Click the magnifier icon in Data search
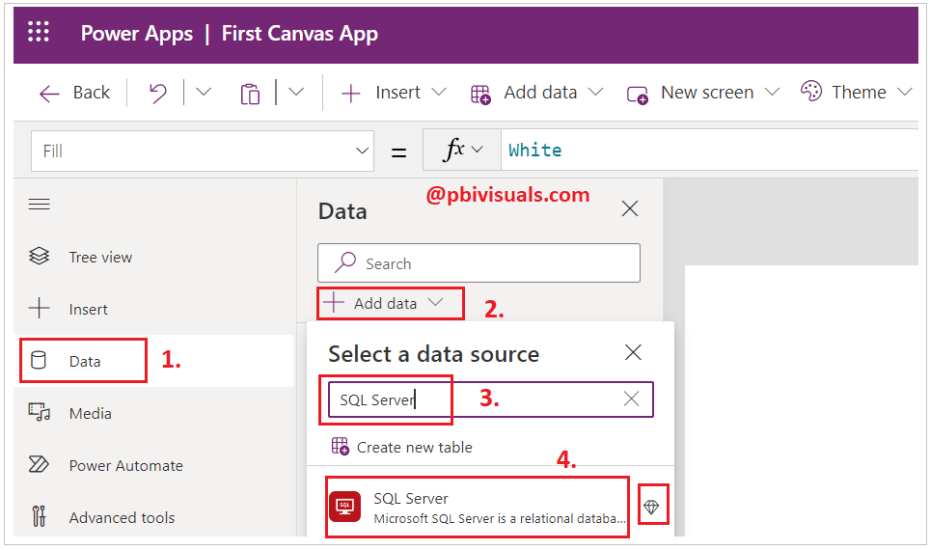Image resolution: width=930 pixels, height=550 pixels. [345, 262]
